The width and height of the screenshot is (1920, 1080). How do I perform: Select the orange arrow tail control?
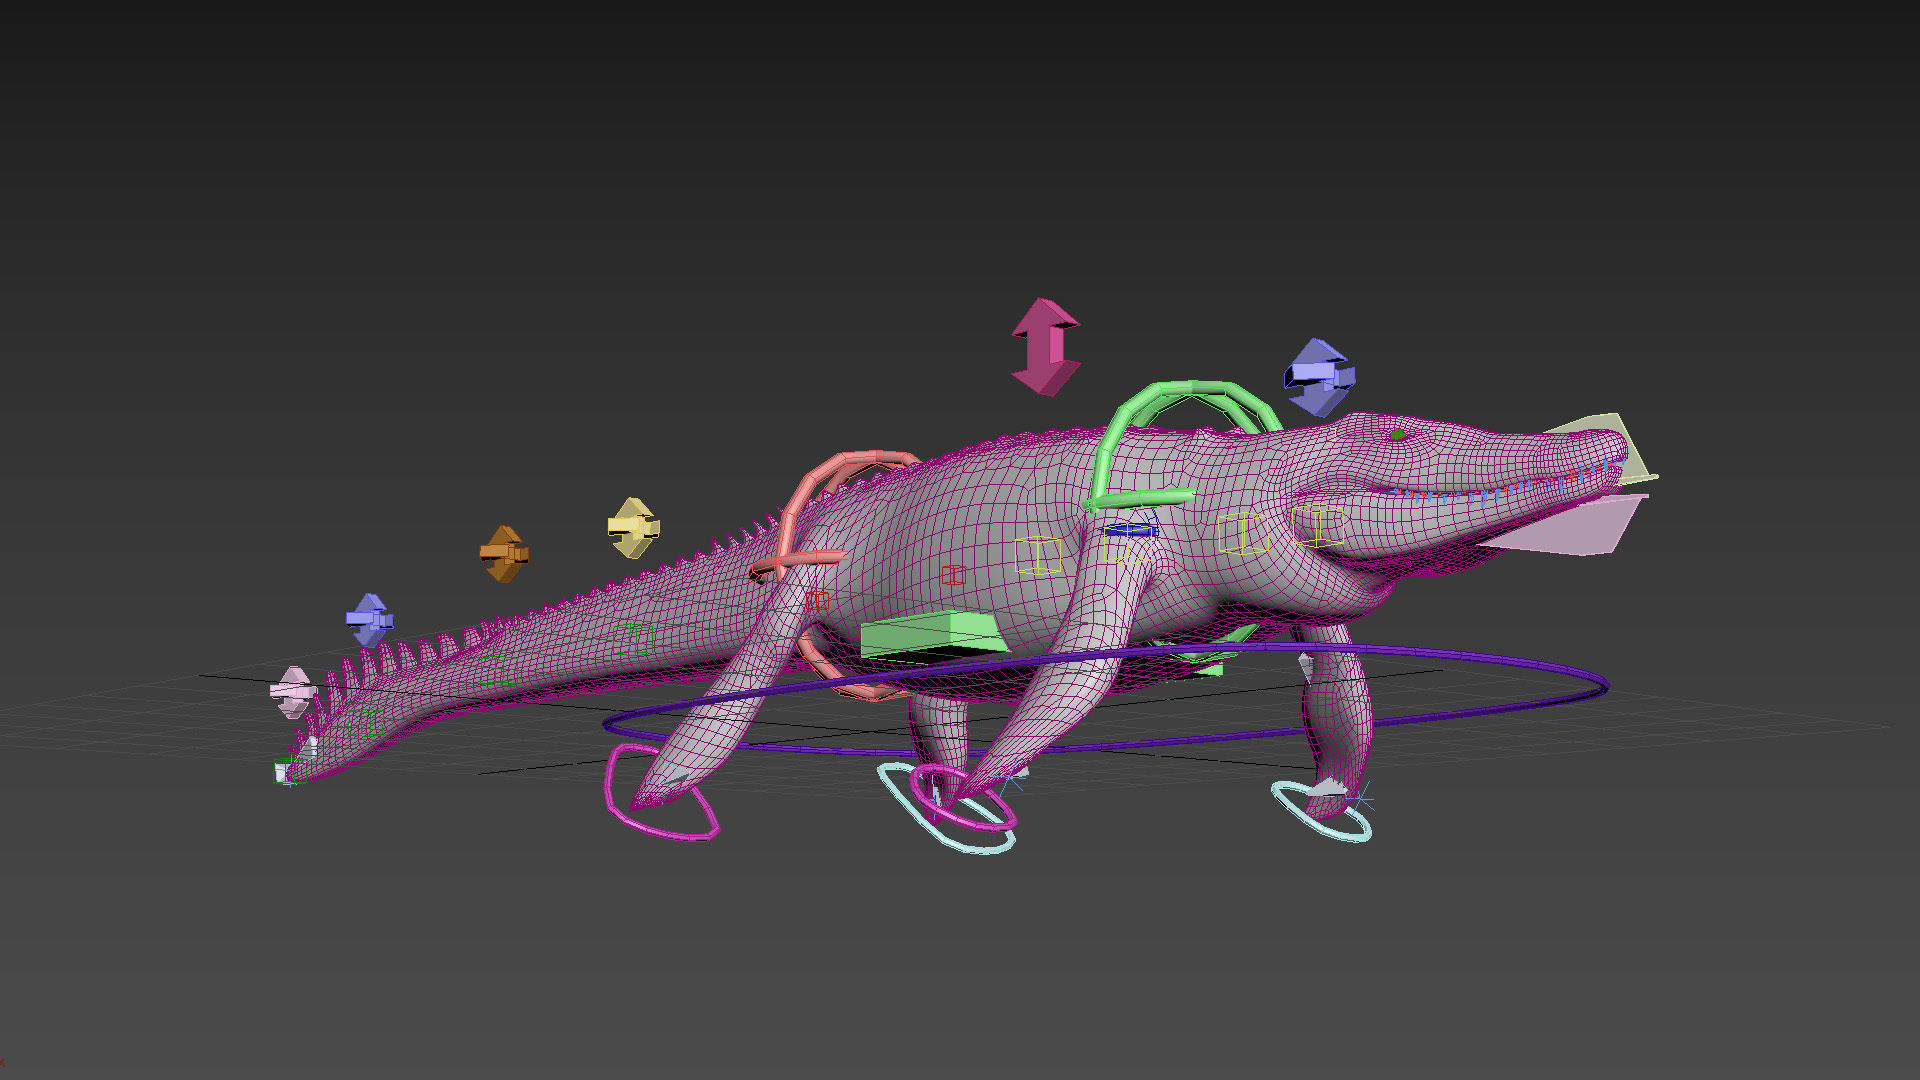pyautogui.click(x=504, y=553)
